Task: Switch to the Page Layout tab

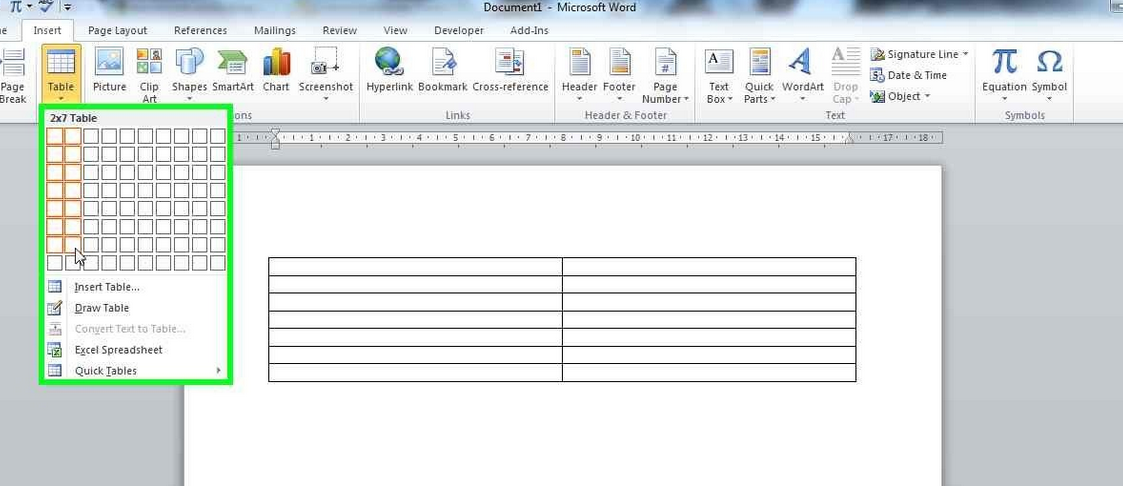Action: coord(117,30)
